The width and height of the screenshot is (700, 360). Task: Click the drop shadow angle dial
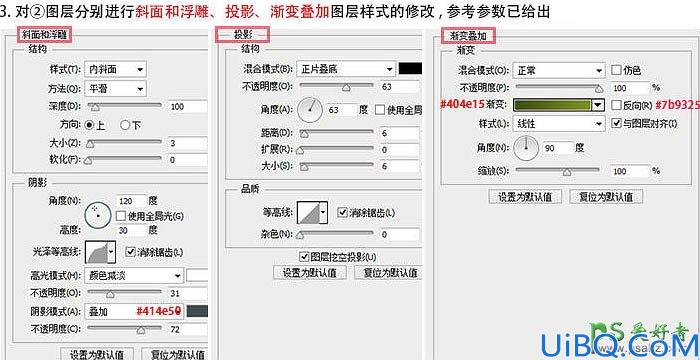pyautogui.click(x=310, y=109)
